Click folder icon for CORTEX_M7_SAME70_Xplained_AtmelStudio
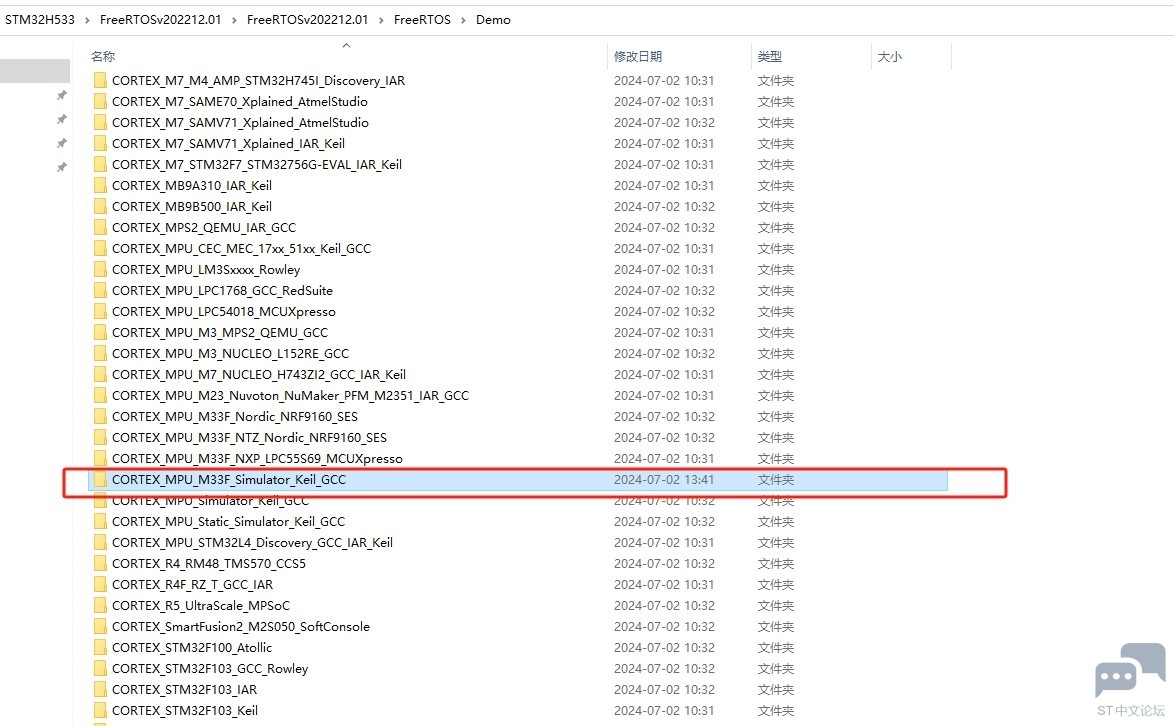1174x726 pixels. pos(100,102)
